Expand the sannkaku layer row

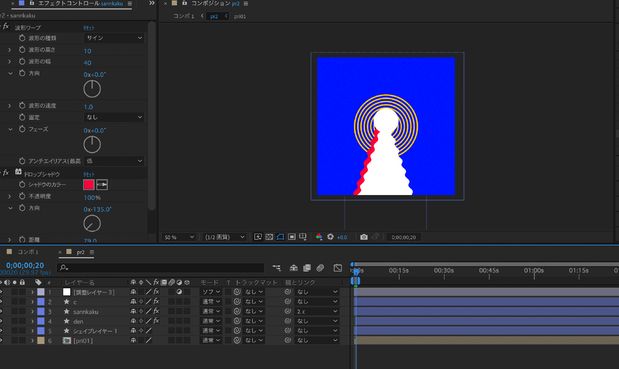pos(32,311)
